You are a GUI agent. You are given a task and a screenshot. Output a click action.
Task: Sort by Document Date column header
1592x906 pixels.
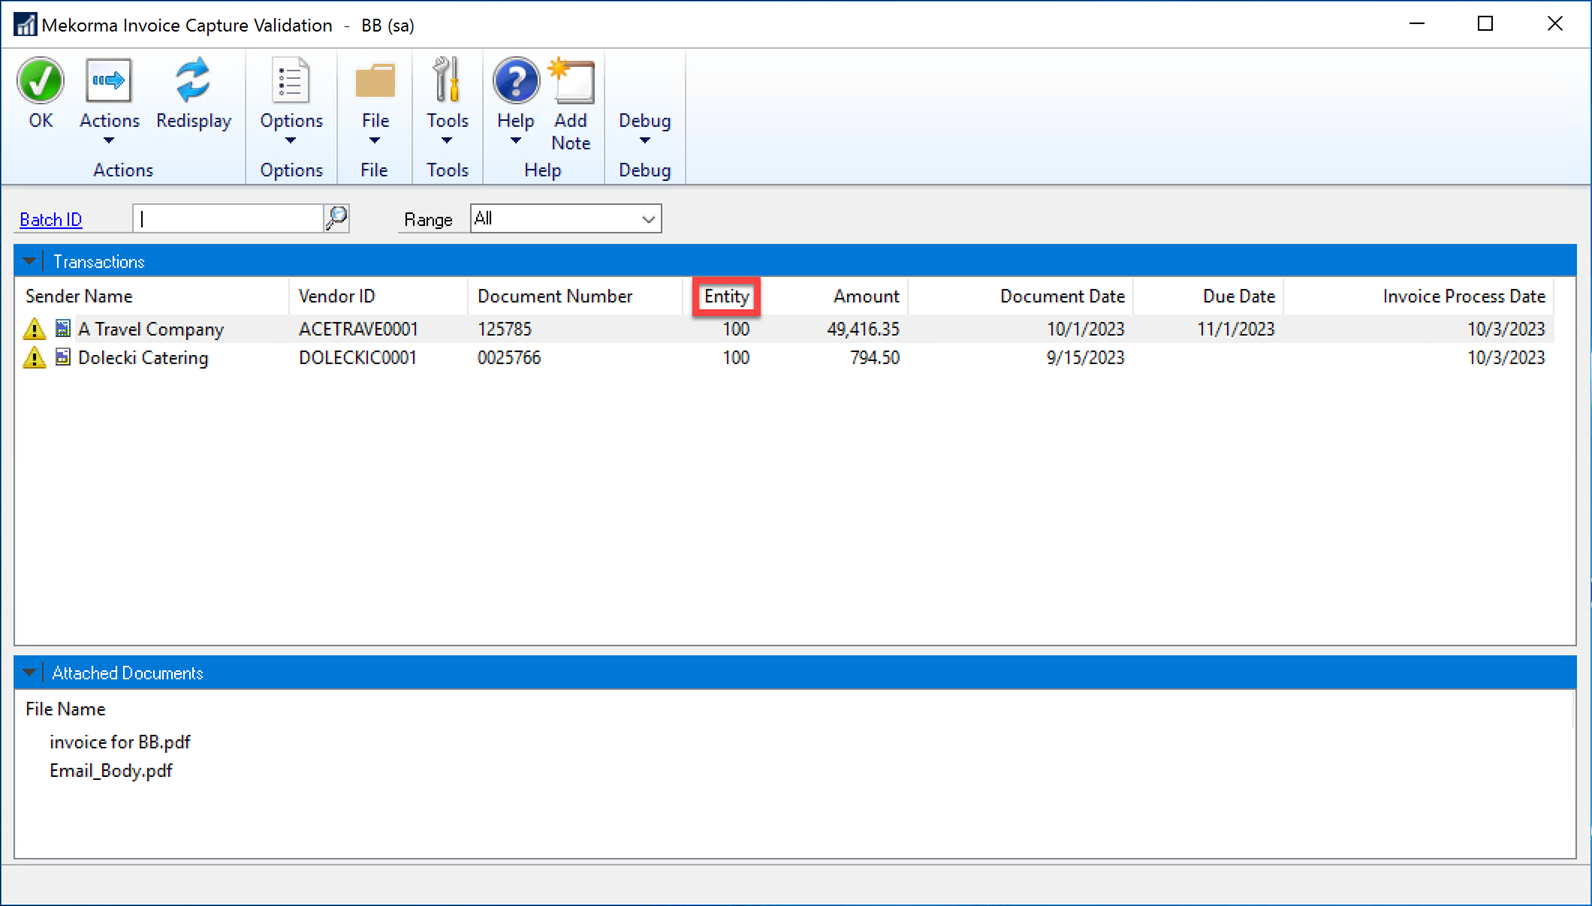(1062, 296)
